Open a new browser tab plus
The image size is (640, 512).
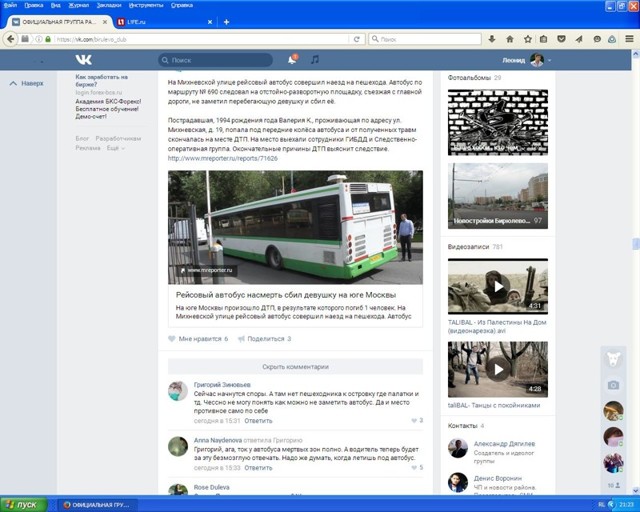point(226,22)
